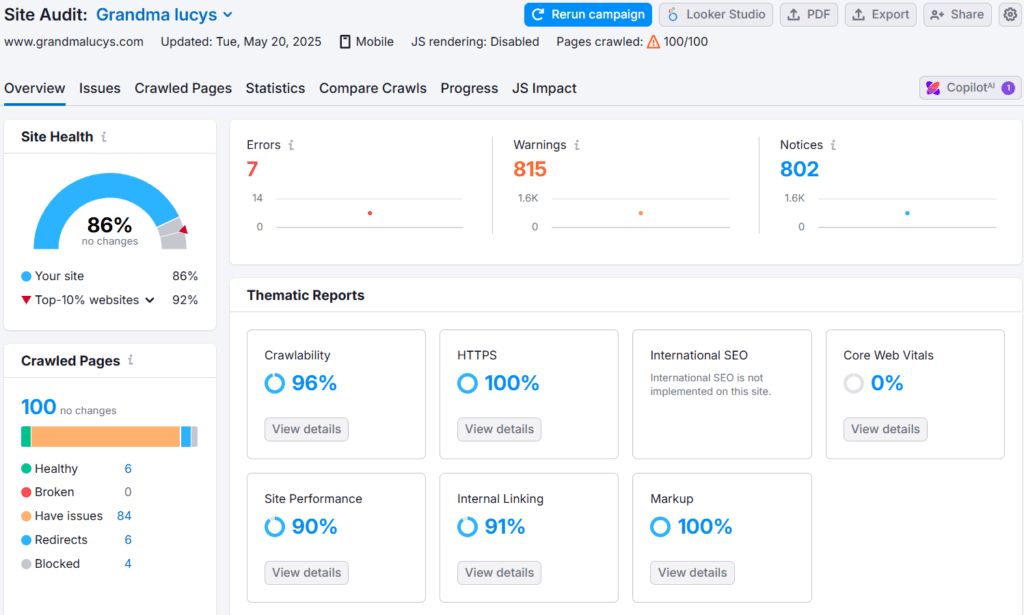Image resolution: width=1024 pixels, height=615 pixels.
Task: Click the Crawled Pages info icon
Action: tap(131, 360)
